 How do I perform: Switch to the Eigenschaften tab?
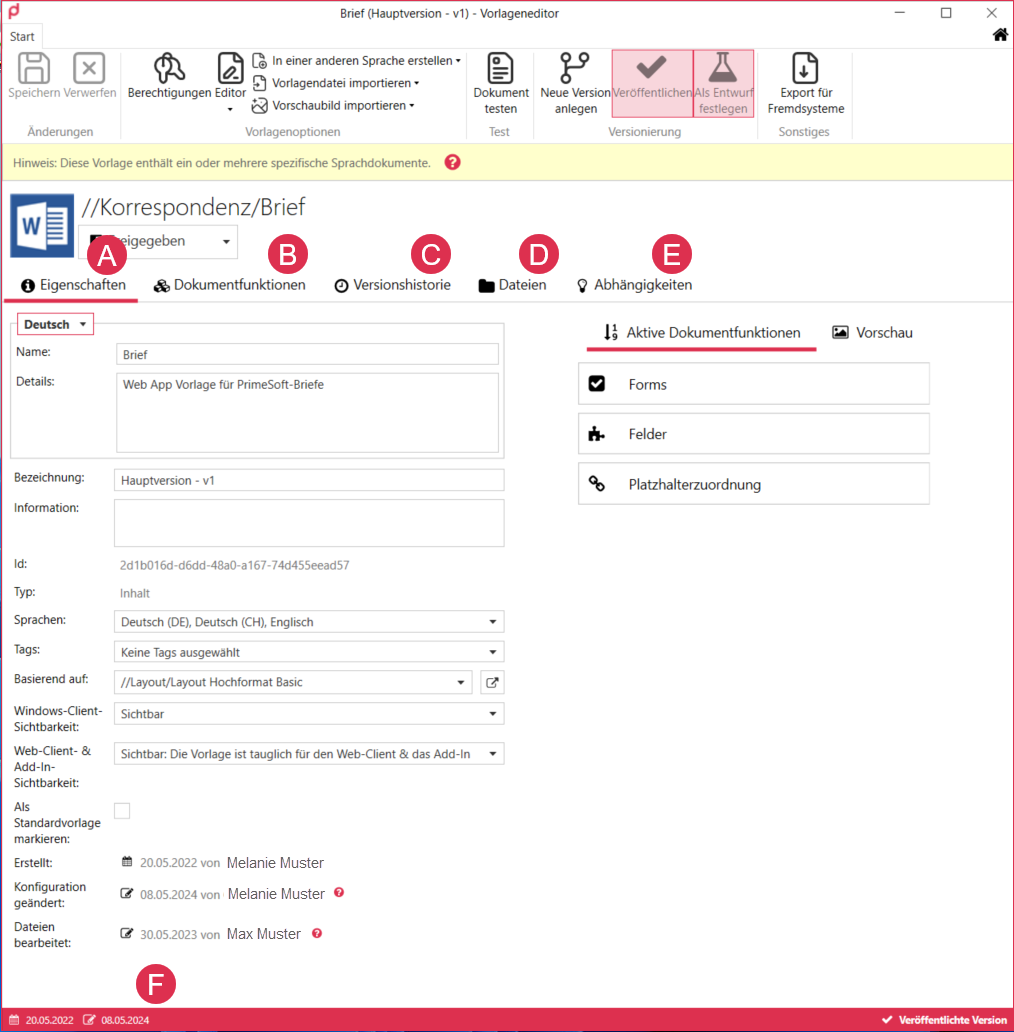[73, 285]
